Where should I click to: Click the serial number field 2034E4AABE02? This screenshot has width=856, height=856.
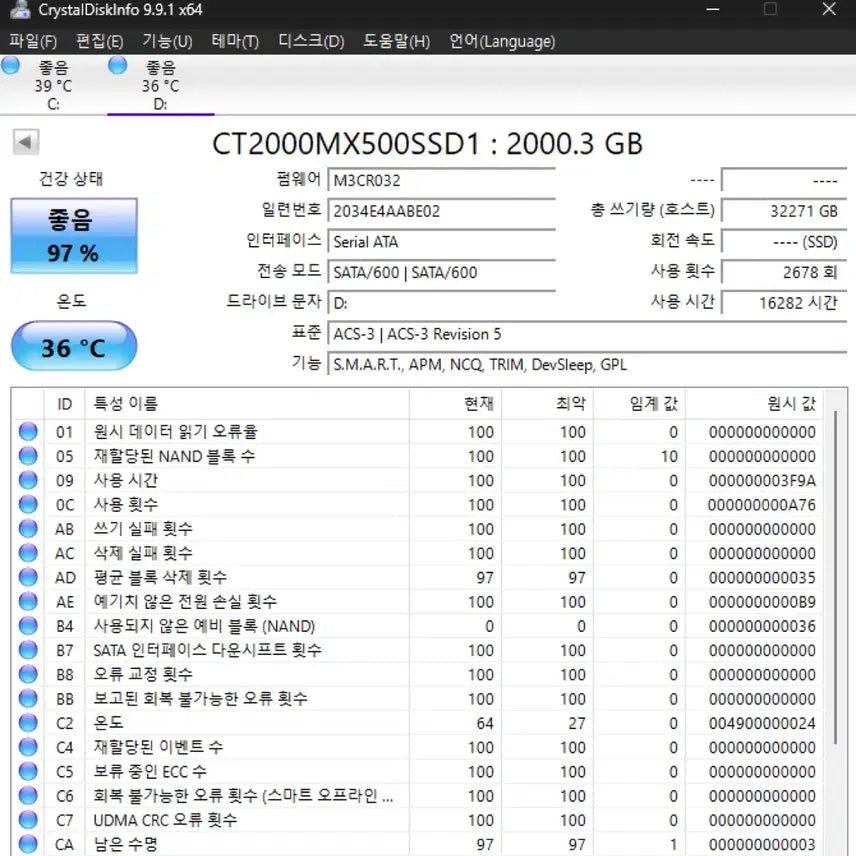441,211
